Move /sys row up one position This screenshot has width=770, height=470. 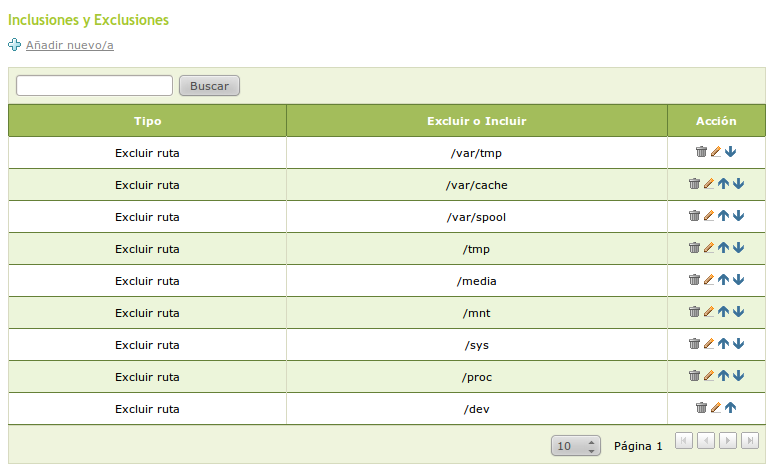(723, 344)
